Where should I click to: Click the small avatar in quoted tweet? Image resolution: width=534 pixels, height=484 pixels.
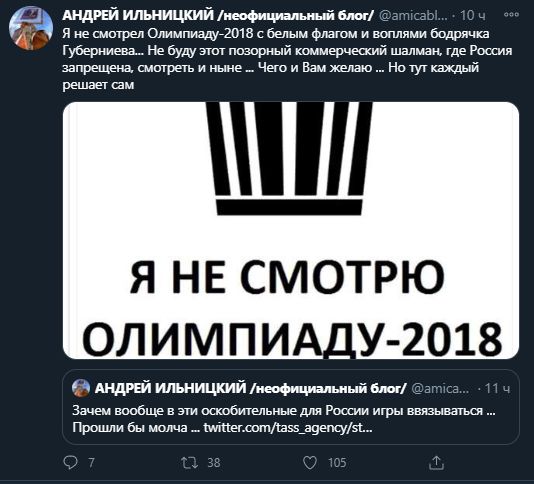81,388
